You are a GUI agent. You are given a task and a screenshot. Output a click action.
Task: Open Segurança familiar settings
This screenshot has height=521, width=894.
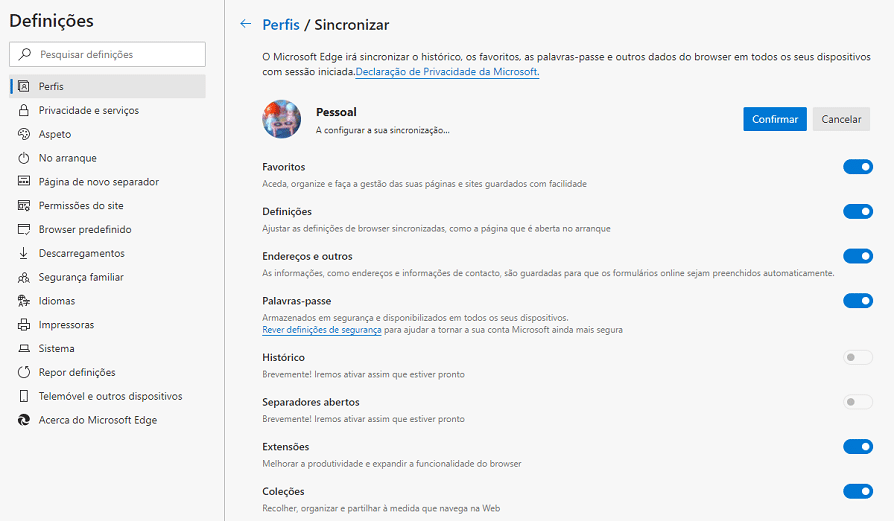[x=107, y=277]
